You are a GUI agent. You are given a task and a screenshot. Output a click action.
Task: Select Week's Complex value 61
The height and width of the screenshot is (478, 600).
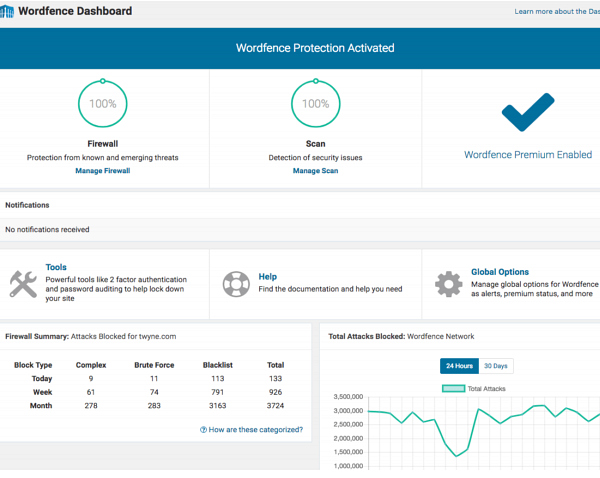(x=91, y=392)
